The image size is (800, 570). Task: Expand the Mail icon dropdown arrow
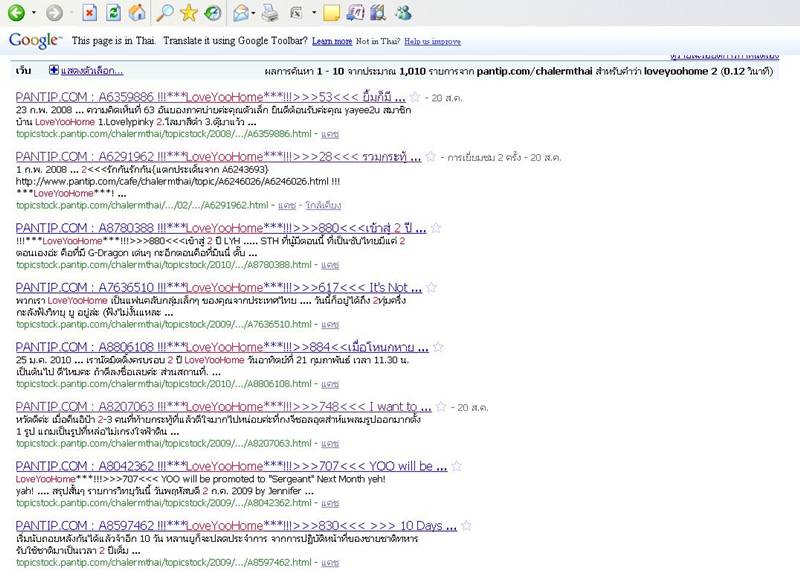point(254,13)
